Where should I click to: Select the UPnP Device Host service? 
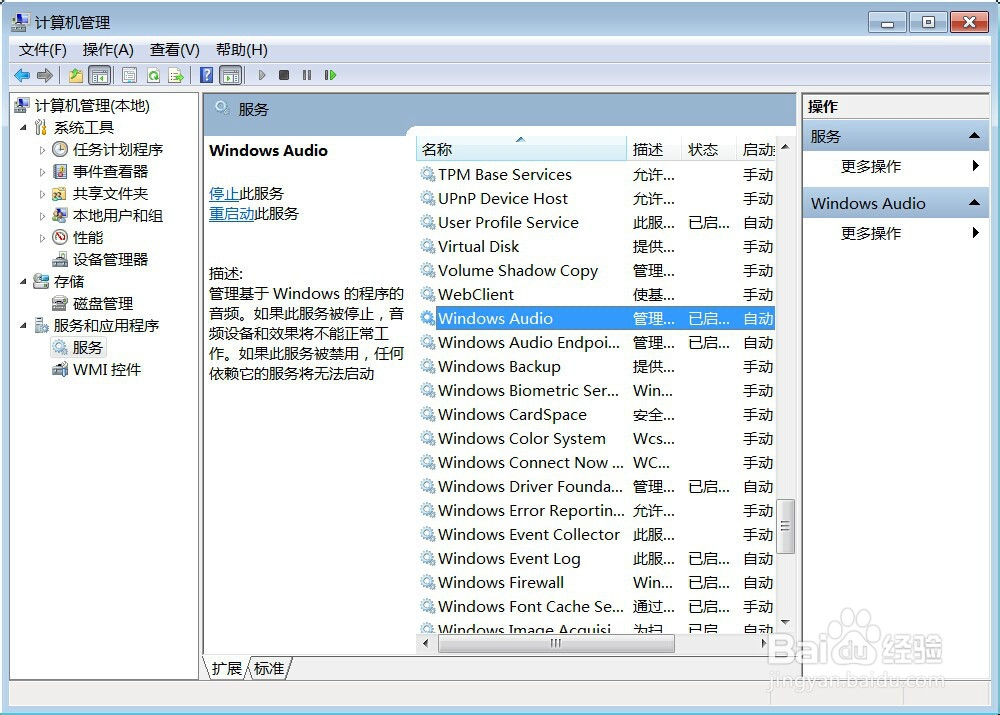click(x=596, y=199)
